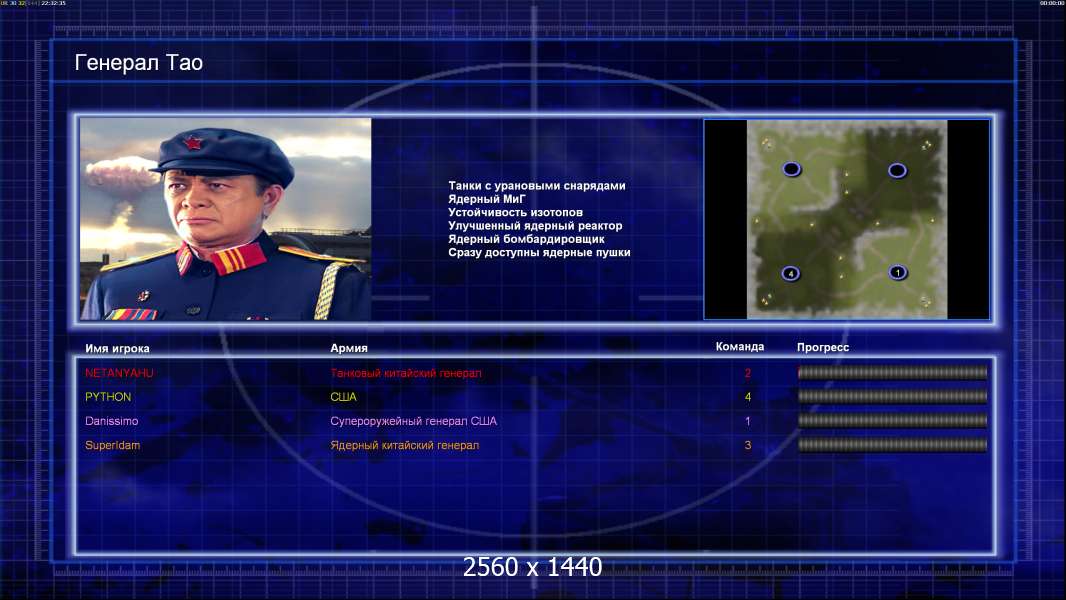Image resolution: width=1066 pixels, height=600 pixels.
Task: Click the 'Армия' column header
Action: pyautogui.click(x=349, y=348)
